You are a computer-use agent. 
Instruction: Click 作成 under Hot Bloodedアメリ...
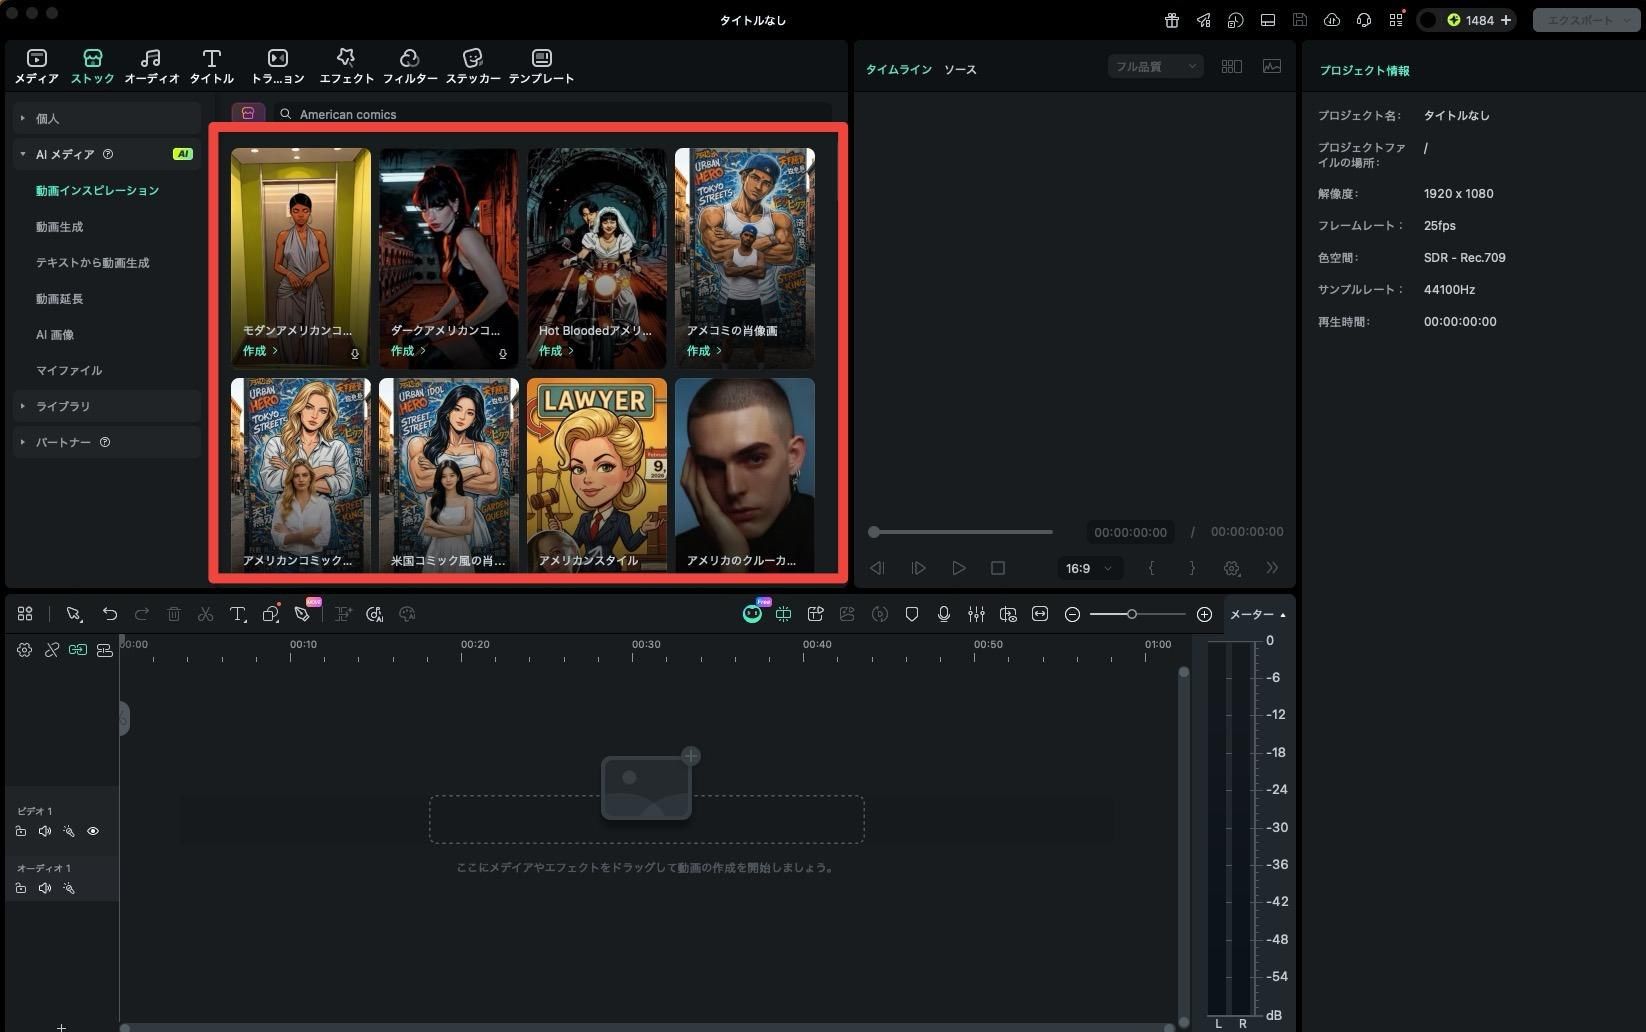556,351
